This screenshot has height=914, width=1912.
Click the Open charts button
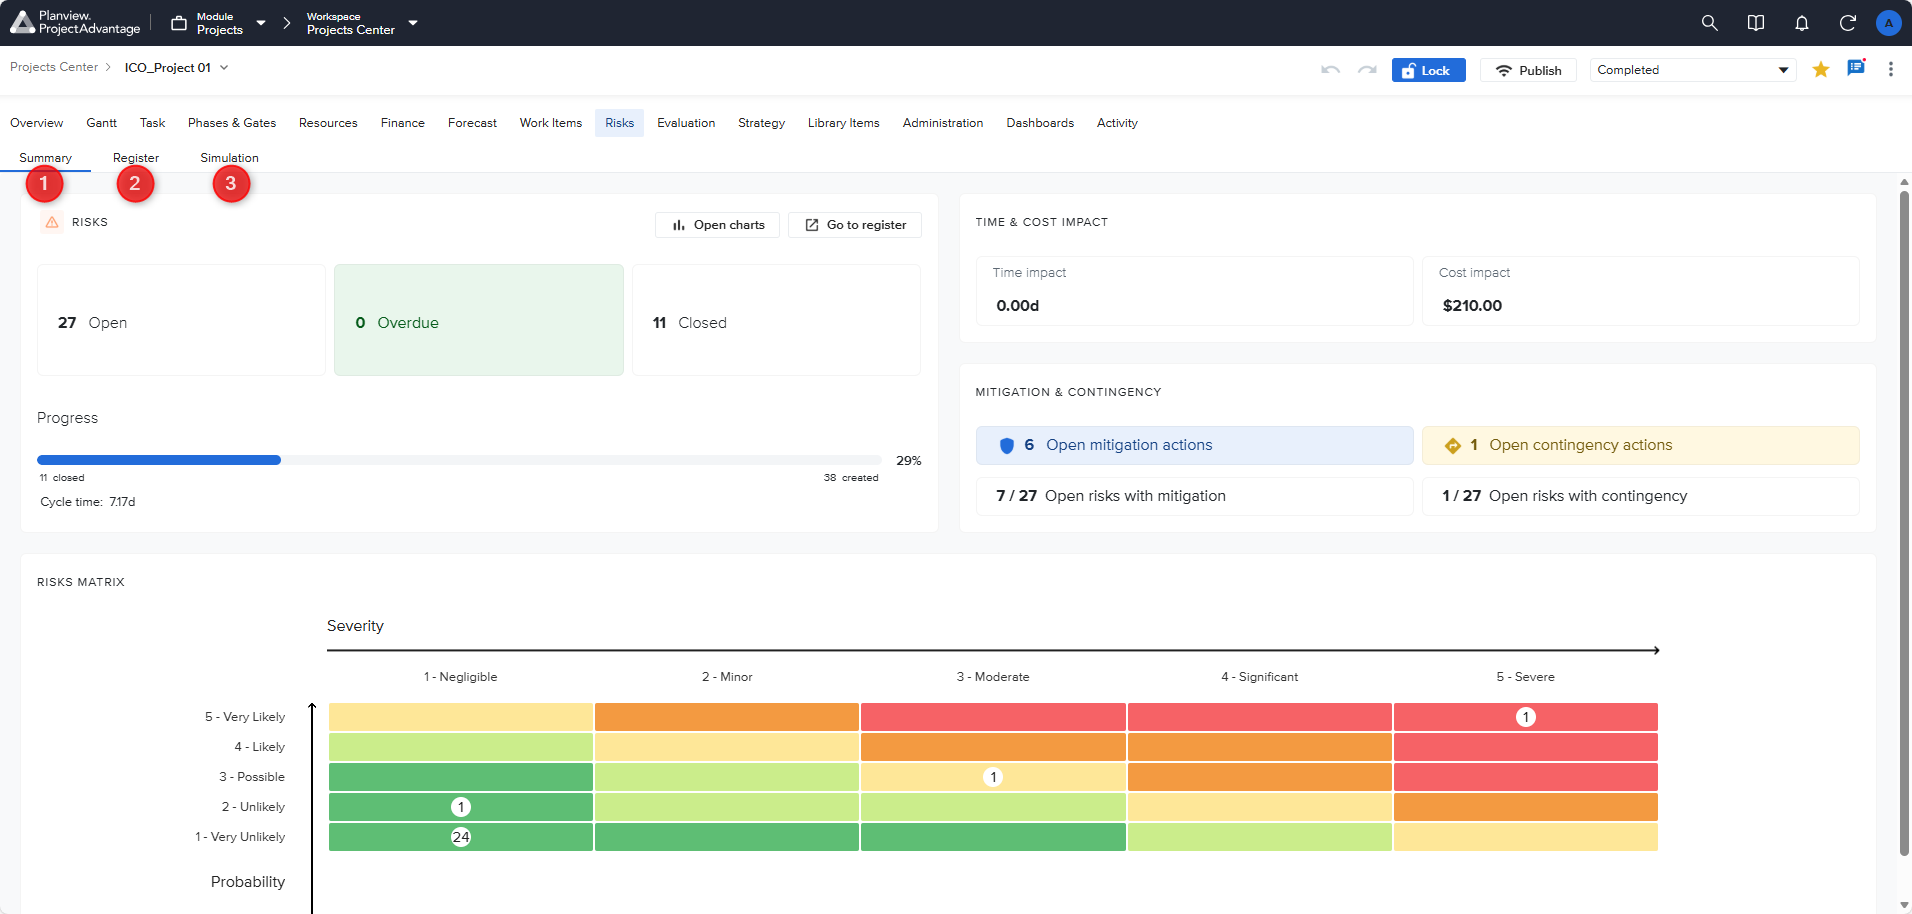coord(717,225)
